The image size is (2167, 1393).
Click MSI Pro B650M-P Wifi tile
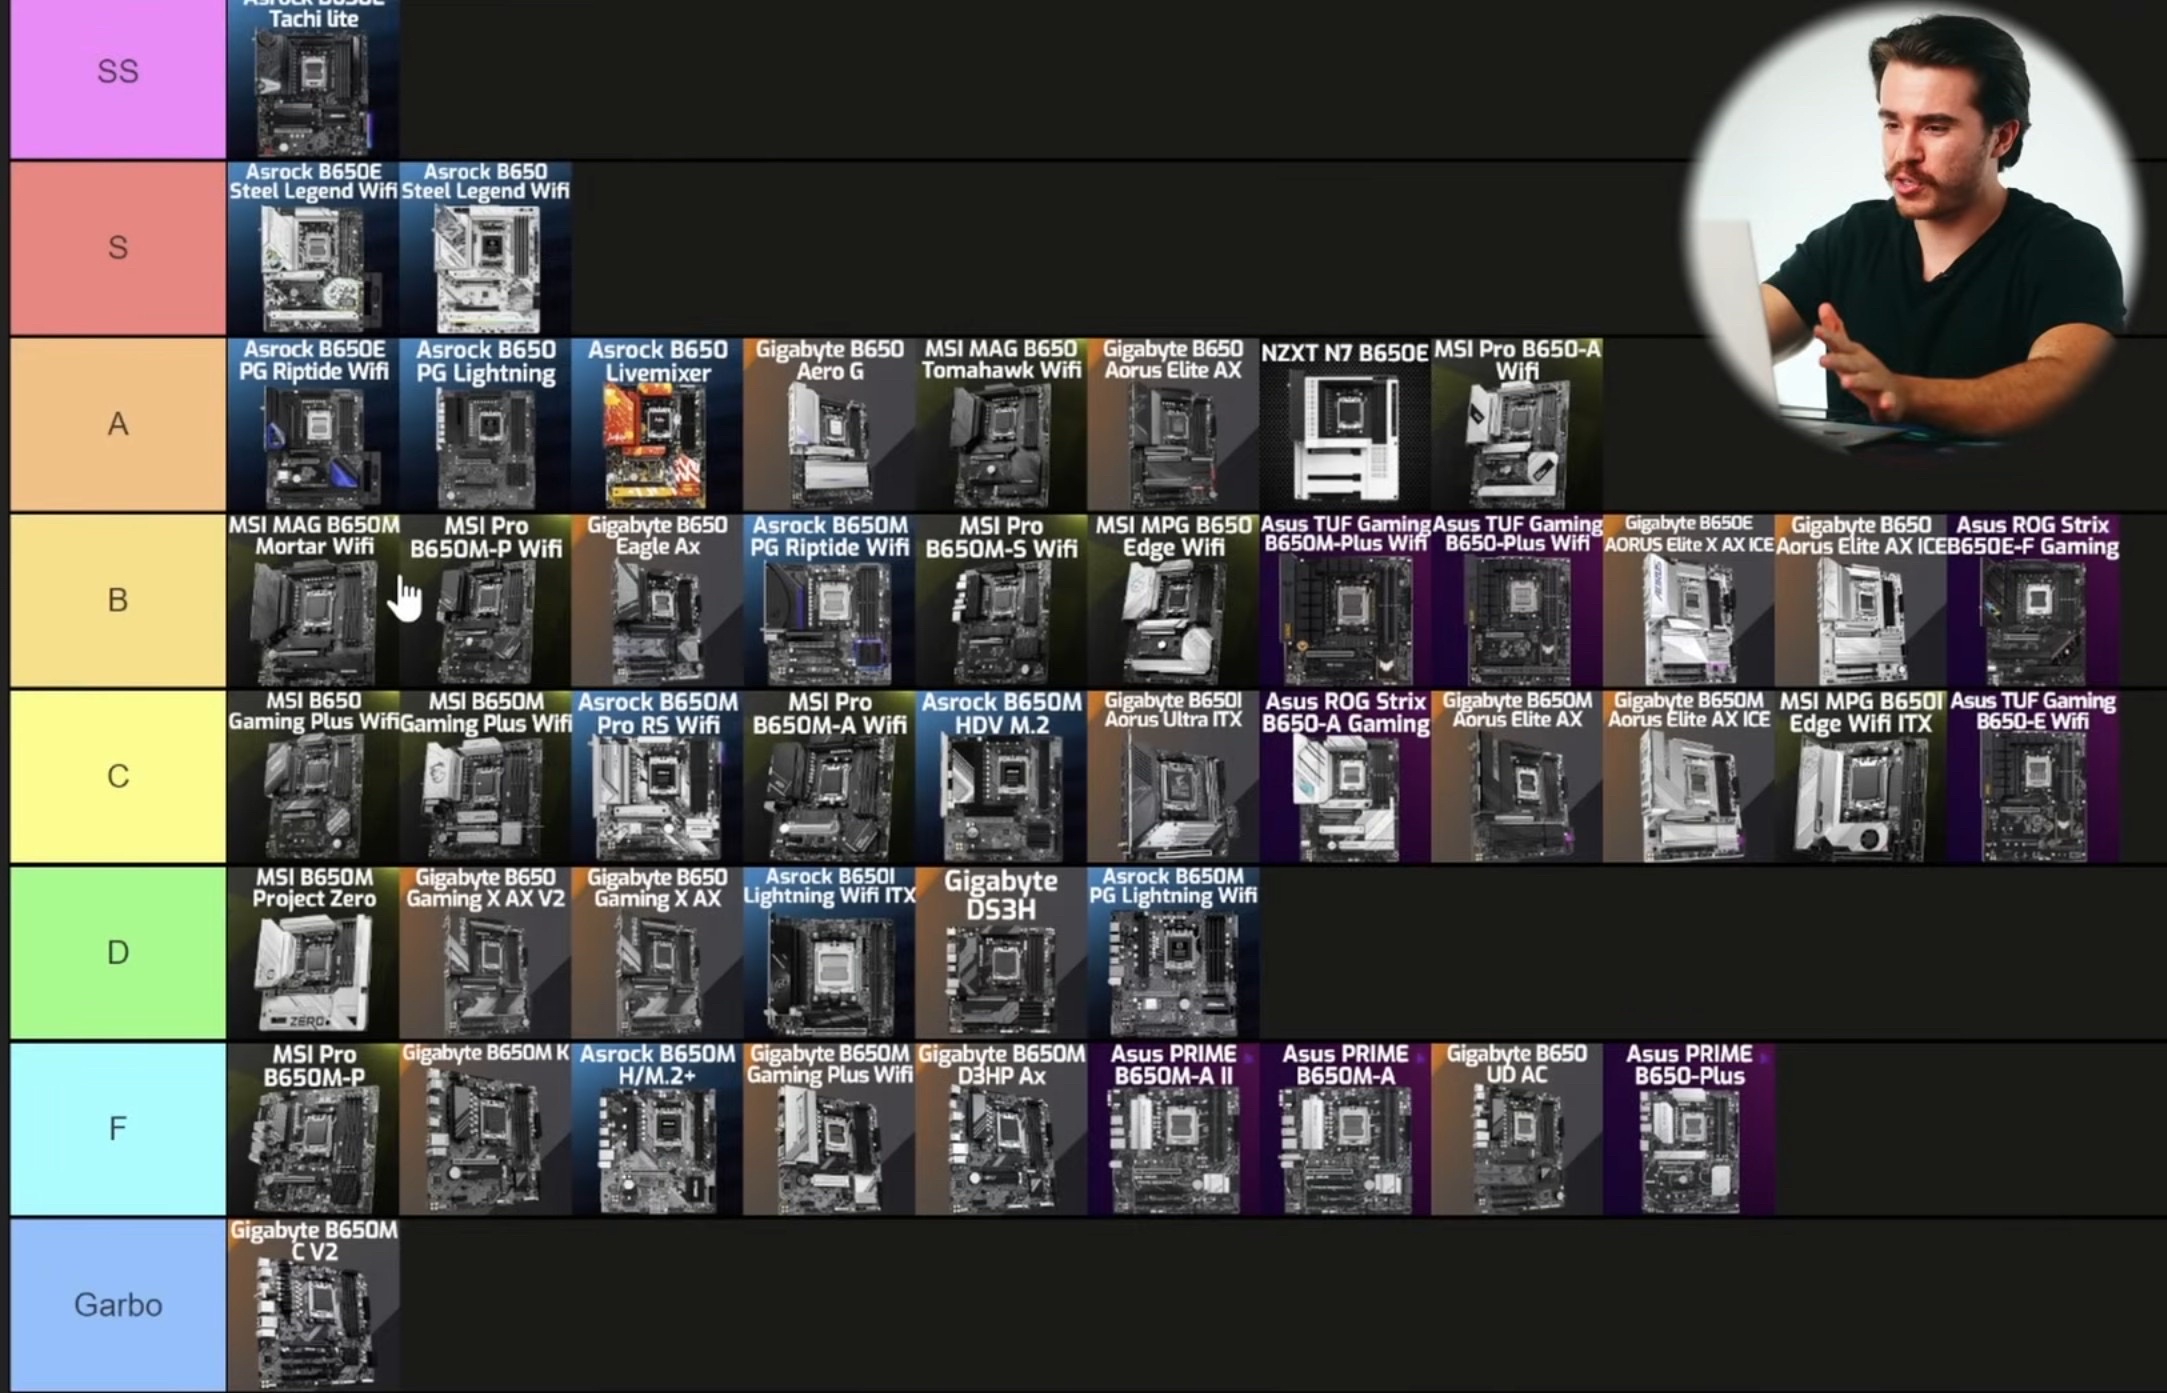coord(485,600)
